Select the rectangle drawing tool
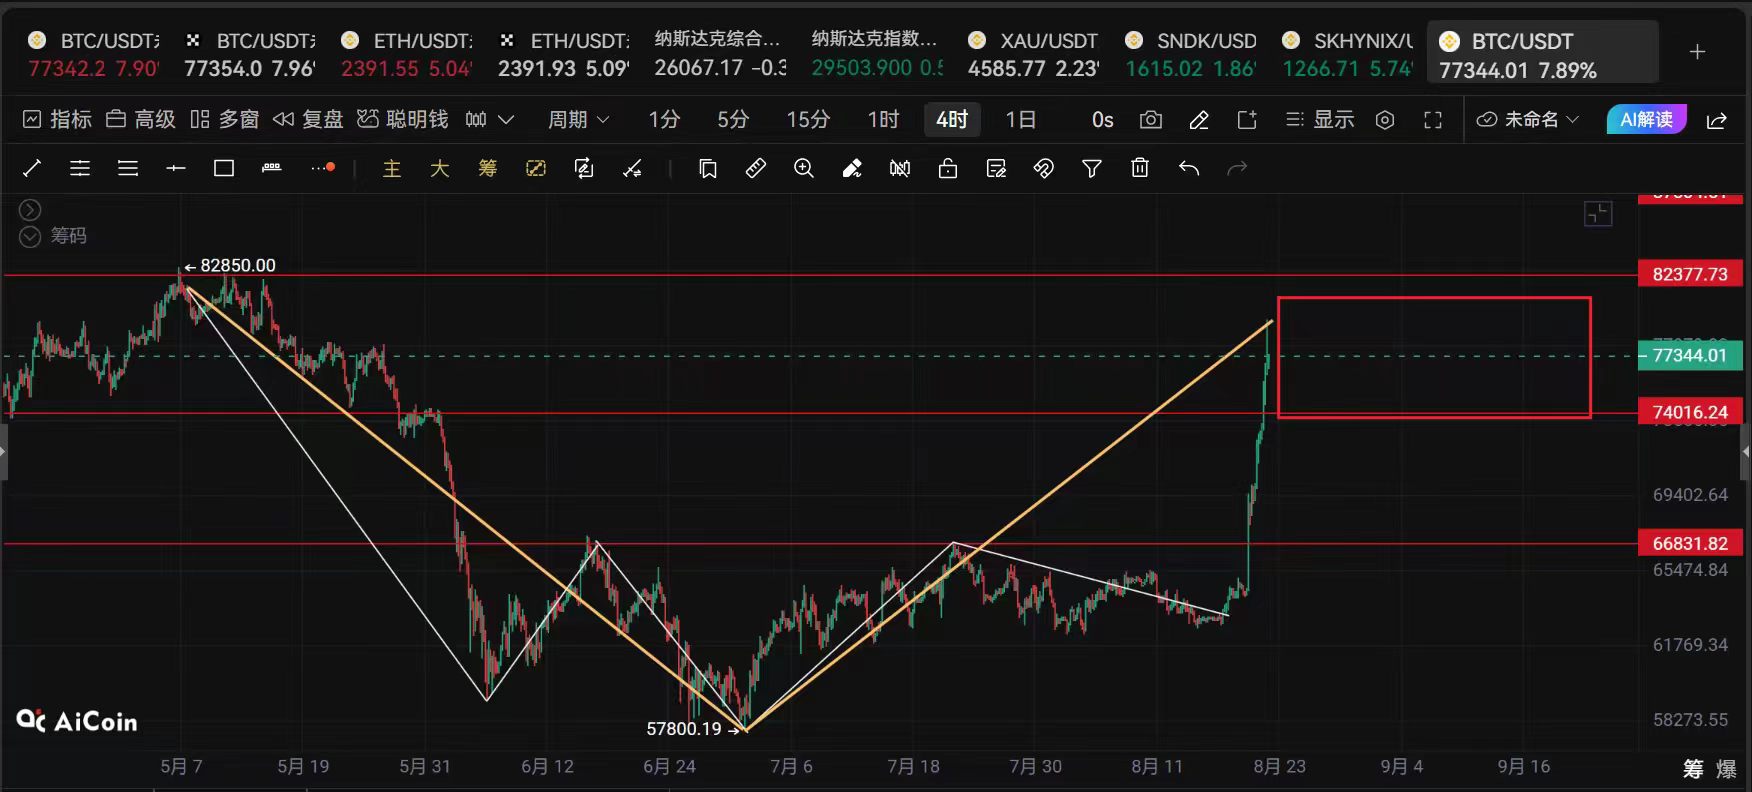1752x792 pixels. coord(224,168)
